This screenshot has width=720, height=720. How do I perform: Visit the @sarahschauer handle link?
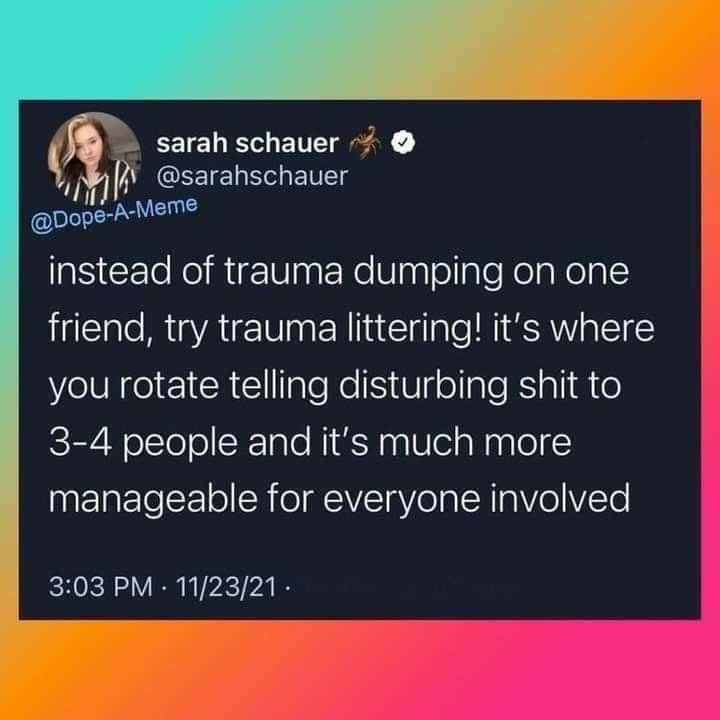tap(252, 176)
